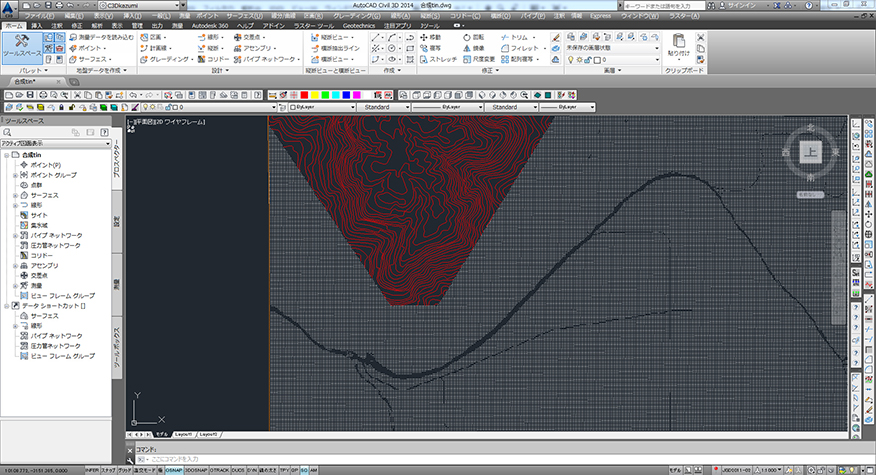876x475 pixels.
Task: Select the Move (移動) tool
Action: click(x=430, y=37)
